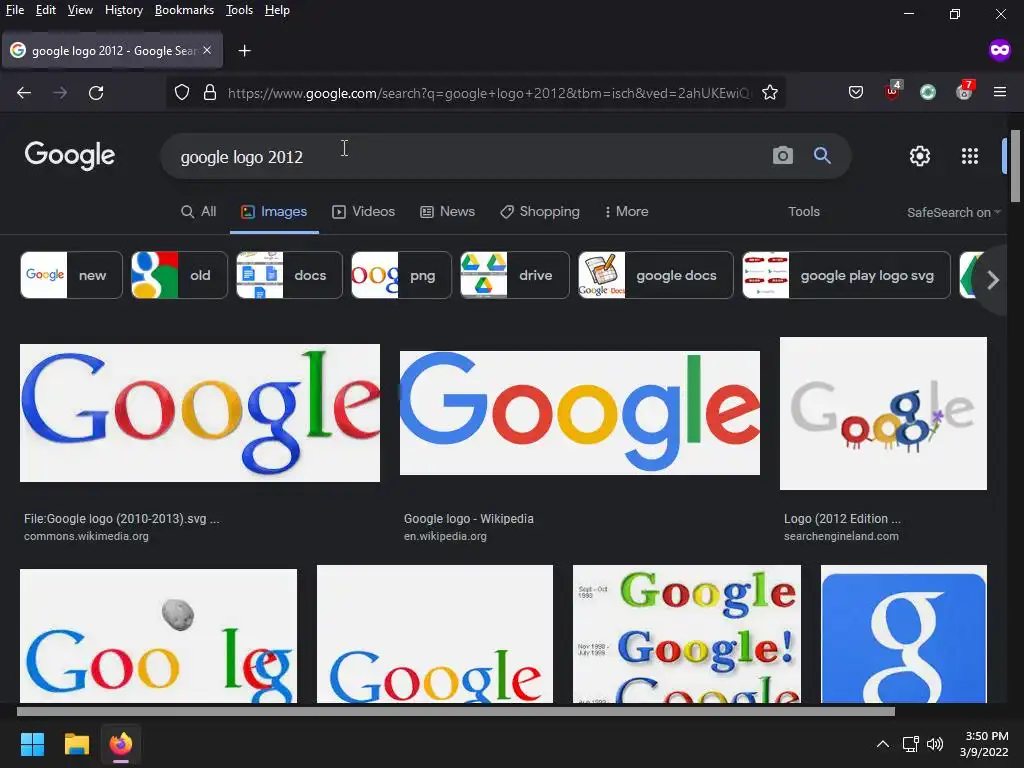Switch to the Videos tab
This screenshot has width=1024, height=768.
[x=364, y=212]
